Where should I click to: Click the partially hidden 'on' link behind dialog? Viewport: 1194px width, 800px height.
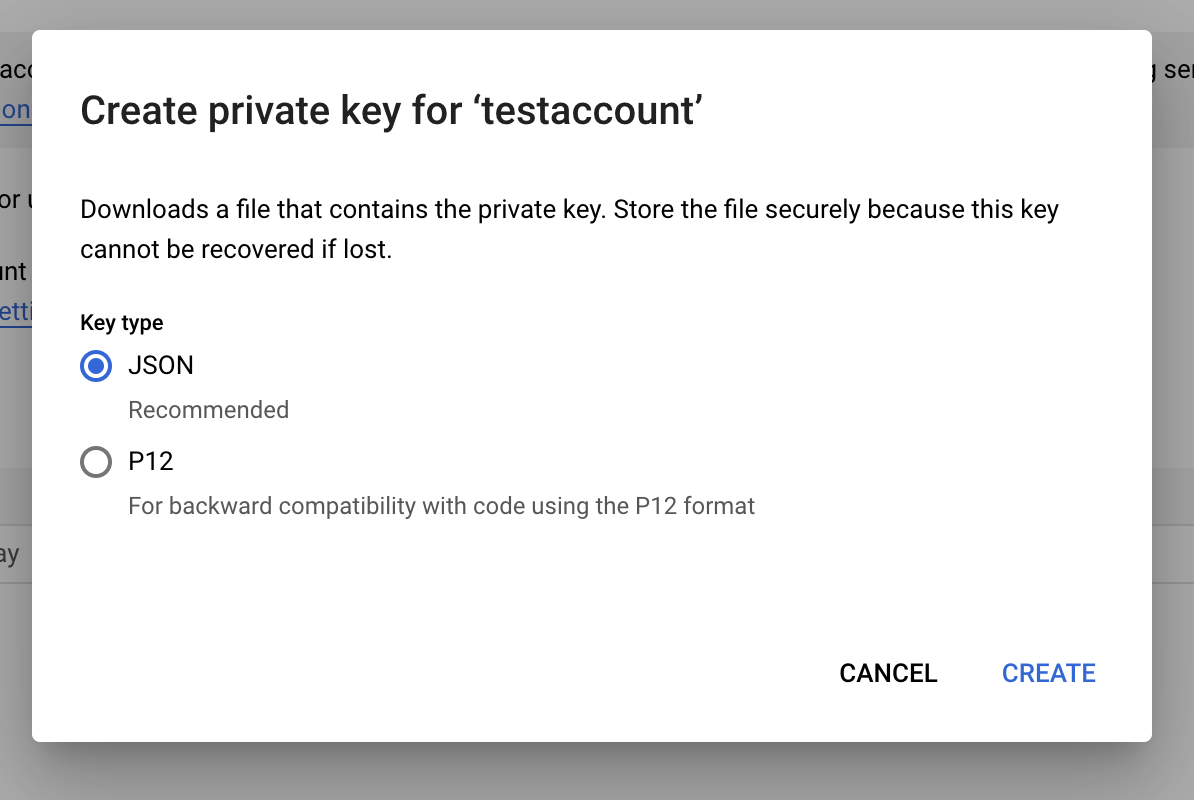pos(16,110)
